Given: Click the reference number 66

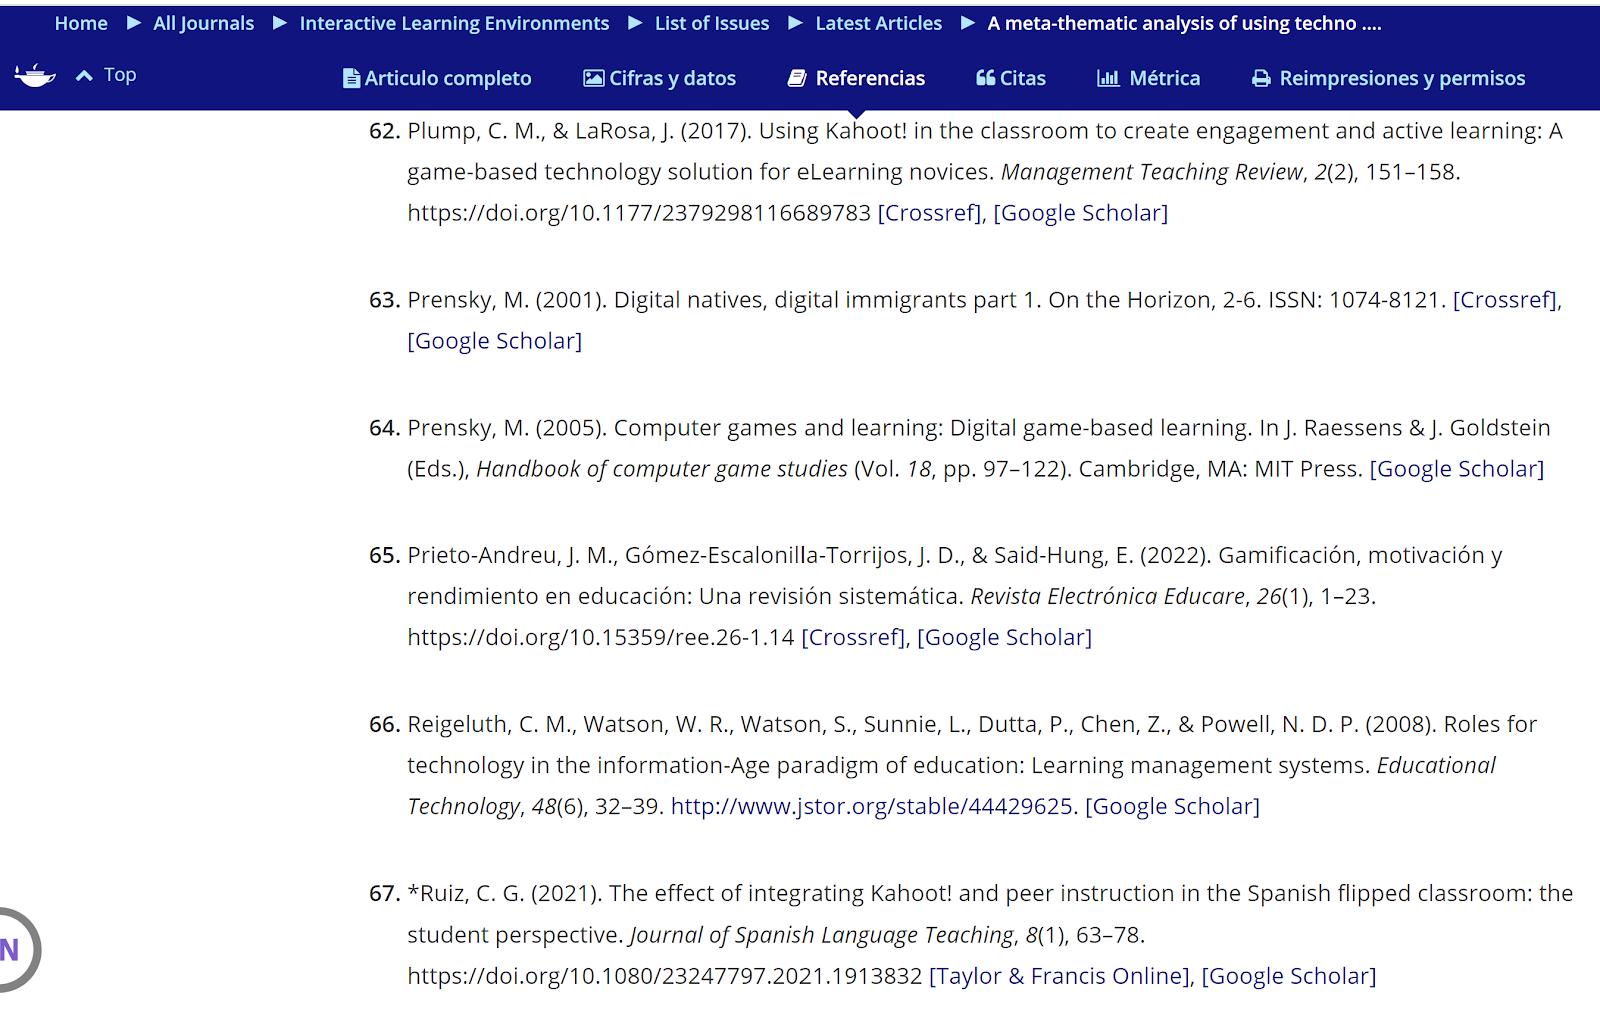Looking at the screenshot, I should click(384, 724).
